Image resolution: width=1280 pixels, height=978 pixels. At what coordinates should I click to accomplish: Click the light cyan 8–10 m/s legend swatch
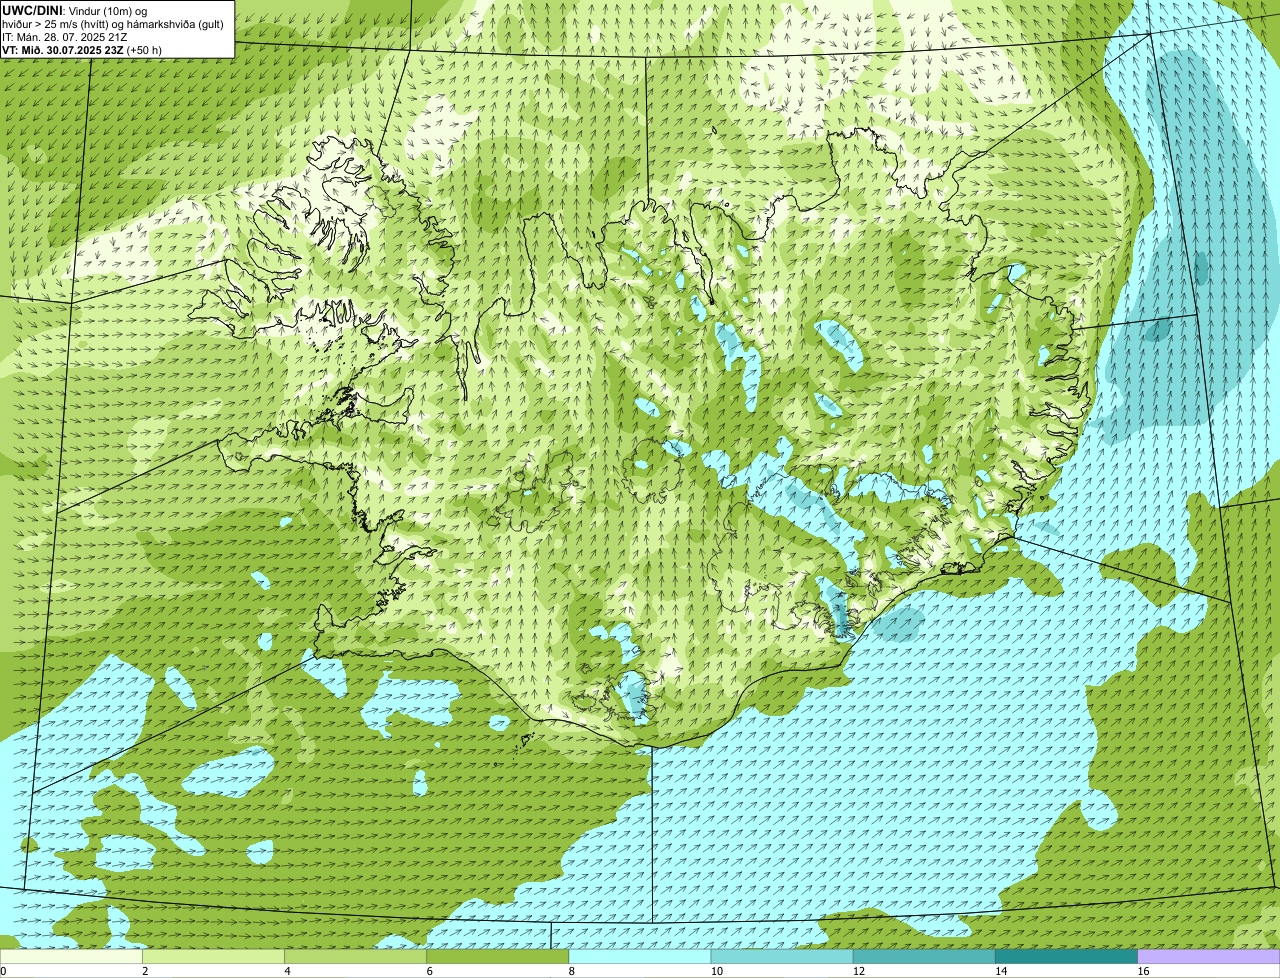click(x=640, y=957)
